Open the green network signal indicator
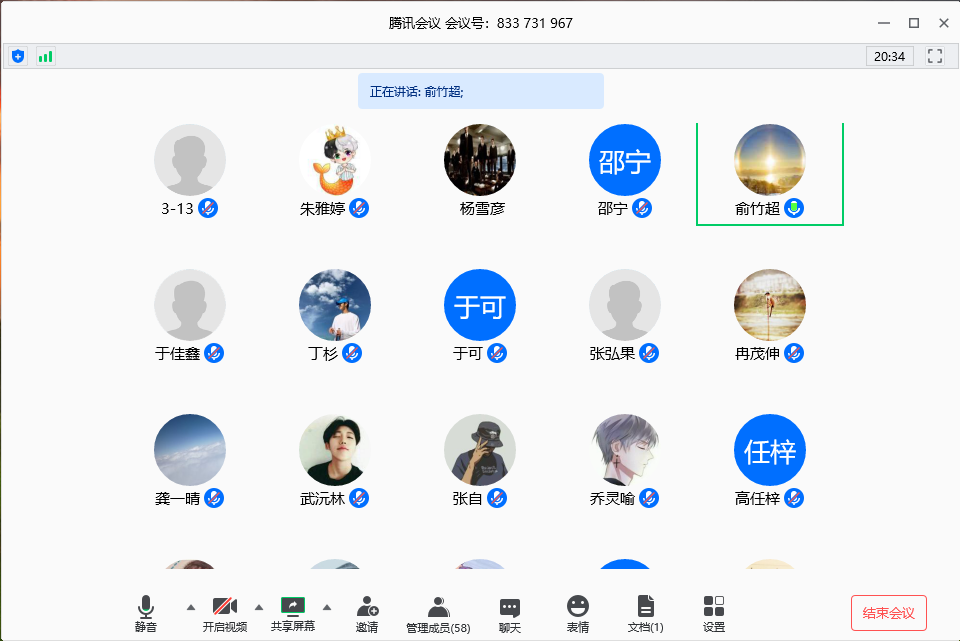960x641 pixels. tap(45, 56)
